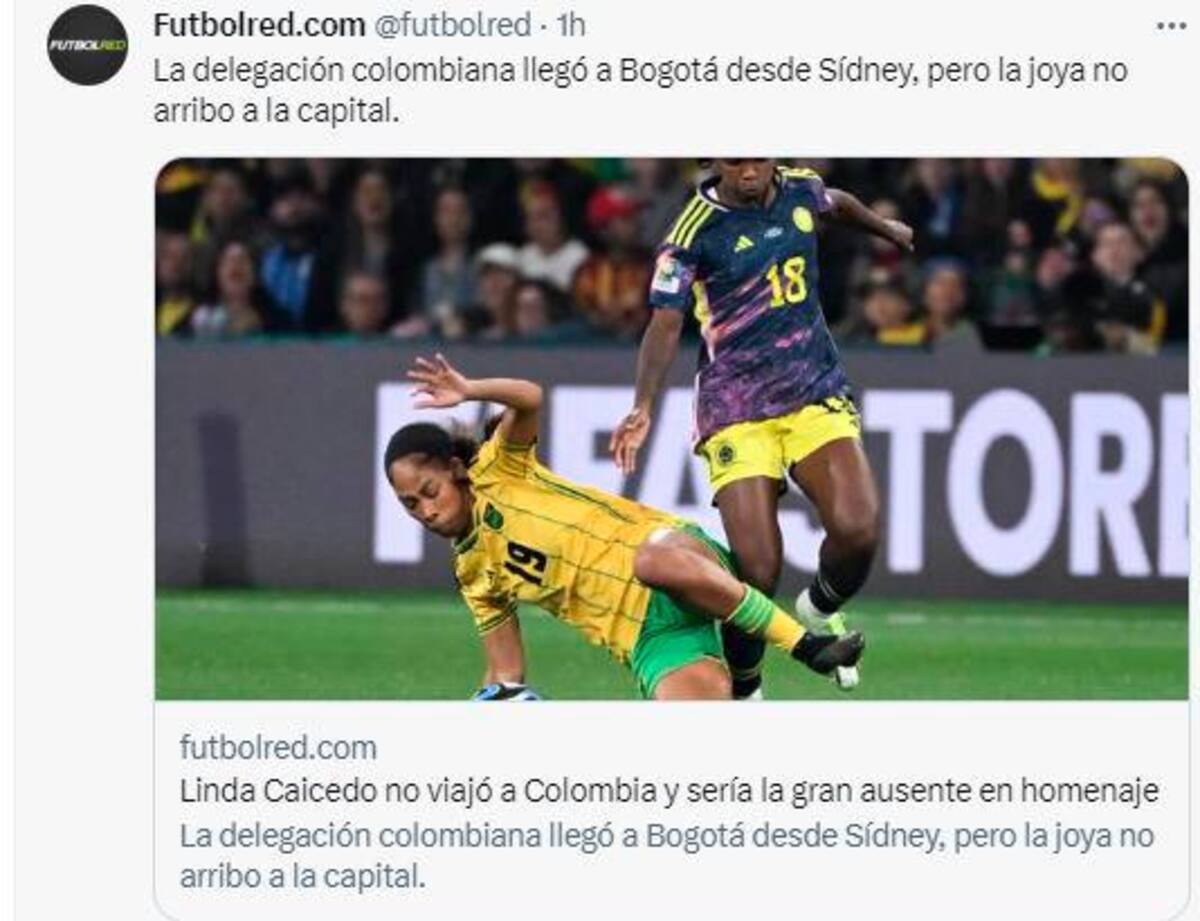Open the match photo thumbnail
The image size is (1200, 921).
click(x=672, y=429)
